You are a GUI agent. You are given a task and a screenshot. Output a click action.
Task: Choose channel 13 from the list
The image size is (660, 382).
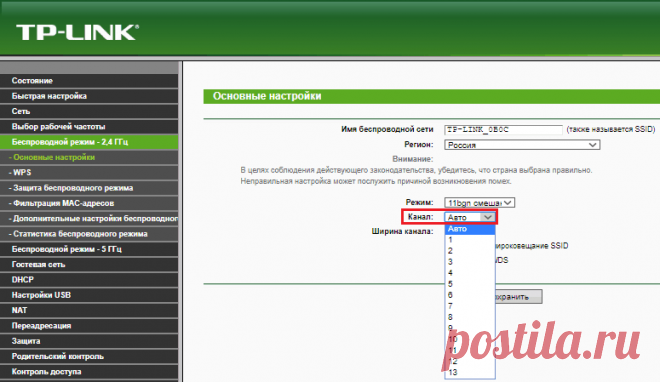click(470, 372)
